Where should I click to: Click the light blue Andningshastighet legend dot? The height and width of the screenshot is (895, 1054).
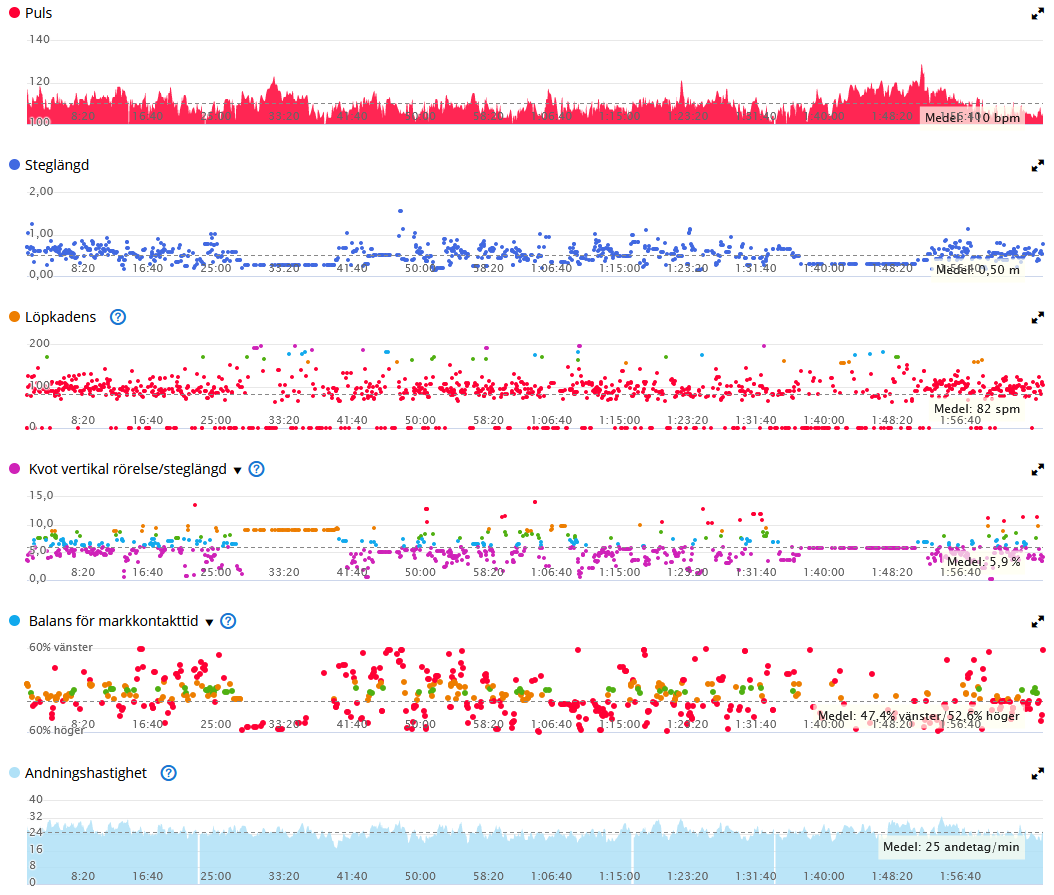click(x=14, y=773)
